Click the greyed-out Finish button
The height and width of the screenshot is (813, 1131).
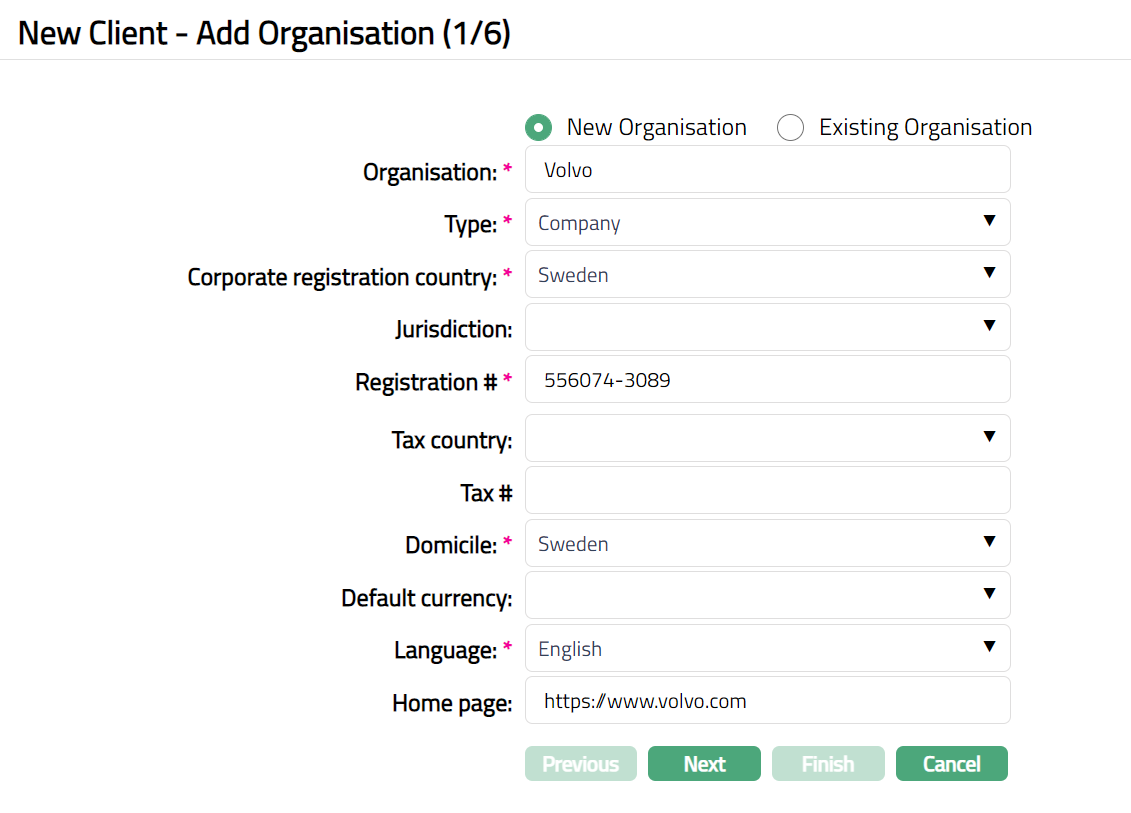pyautogui.click(x=828, y=764)
